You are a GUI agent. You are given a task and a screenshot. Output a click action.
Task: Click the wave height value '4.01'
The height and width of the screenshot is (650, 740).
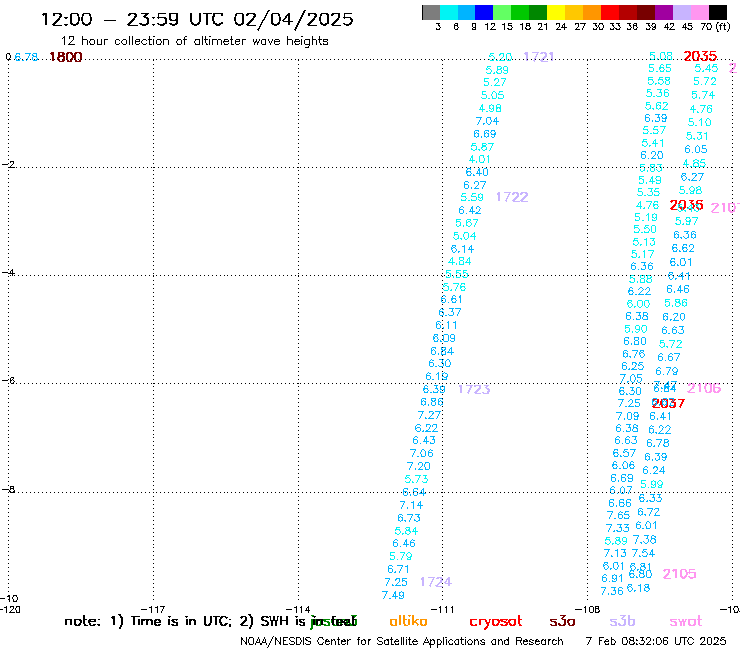click(479, 160)
